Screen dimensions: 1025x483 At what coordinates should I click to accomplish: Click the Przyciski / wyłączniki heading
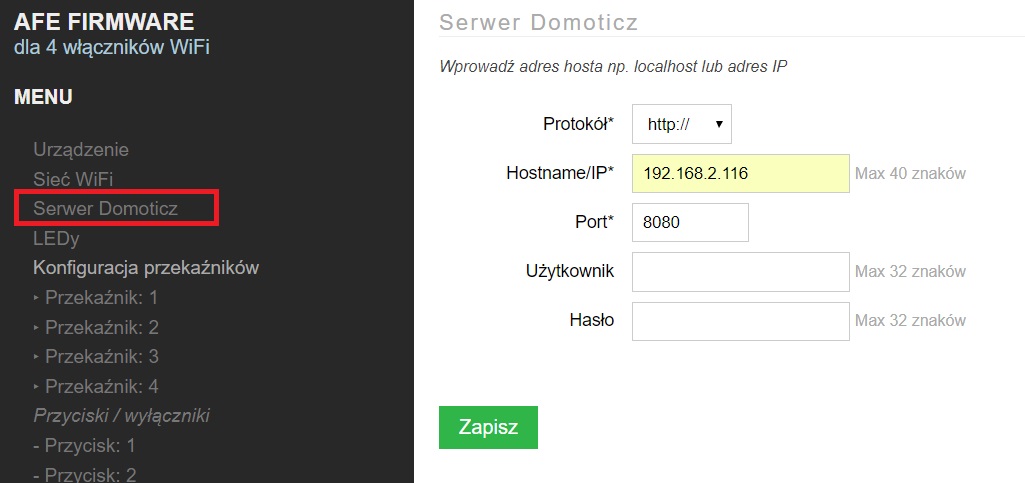122,416
